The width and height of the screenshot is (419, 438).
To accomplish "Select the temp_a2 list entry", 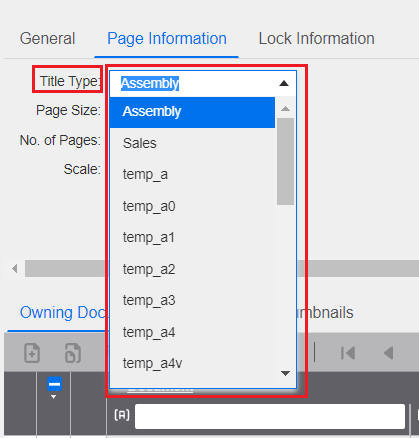I will coord(192,269).
